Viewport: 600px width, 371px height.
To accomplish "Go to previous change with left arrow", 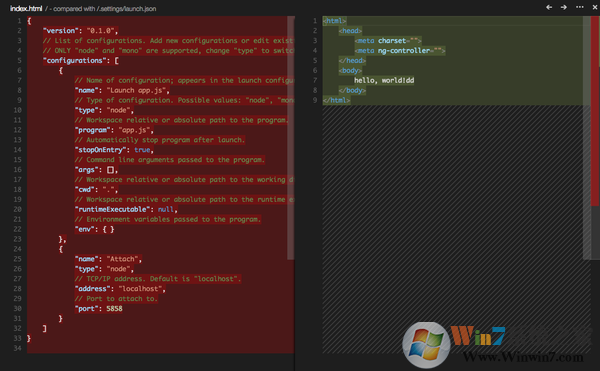I will click(549, 7).
